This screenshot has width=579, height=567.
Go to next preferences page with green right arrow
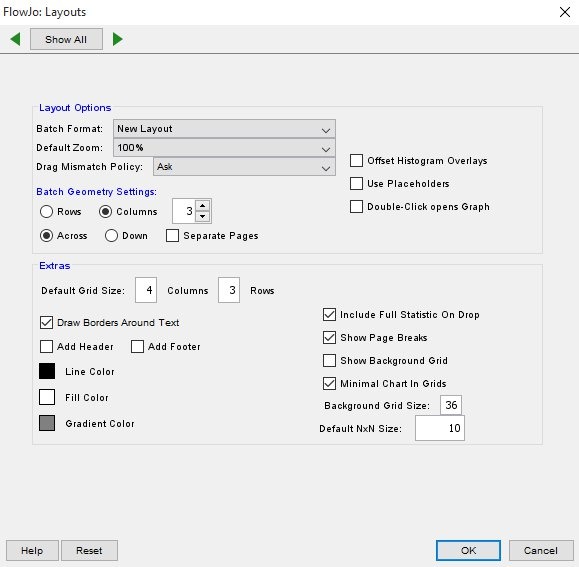click(117, 39)
